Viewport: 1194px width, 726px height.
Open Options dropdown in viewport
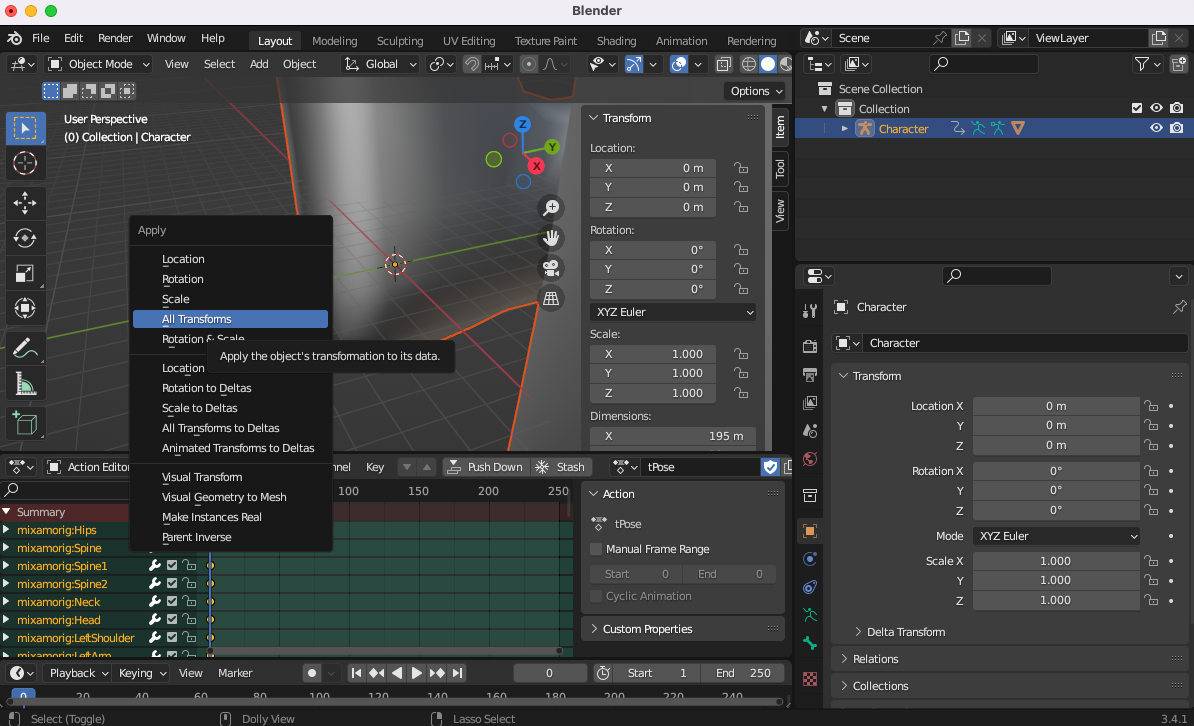pyautogui.click(x=756, y=91)
